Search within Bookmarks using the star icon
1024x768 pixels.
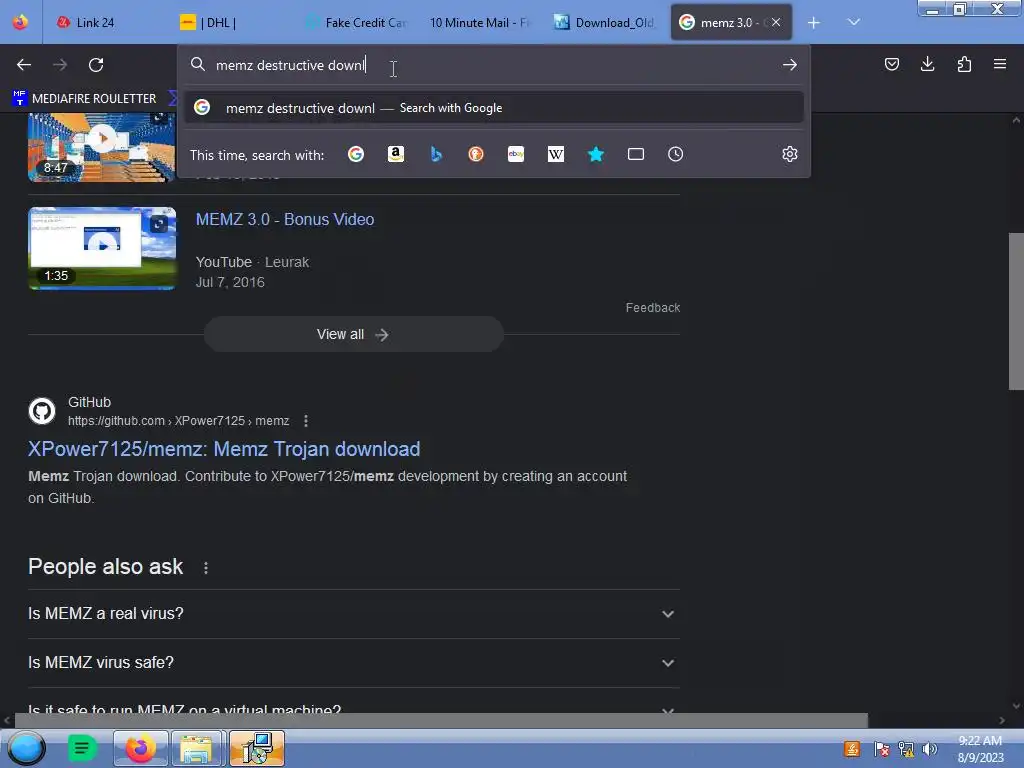coord(596,154)
